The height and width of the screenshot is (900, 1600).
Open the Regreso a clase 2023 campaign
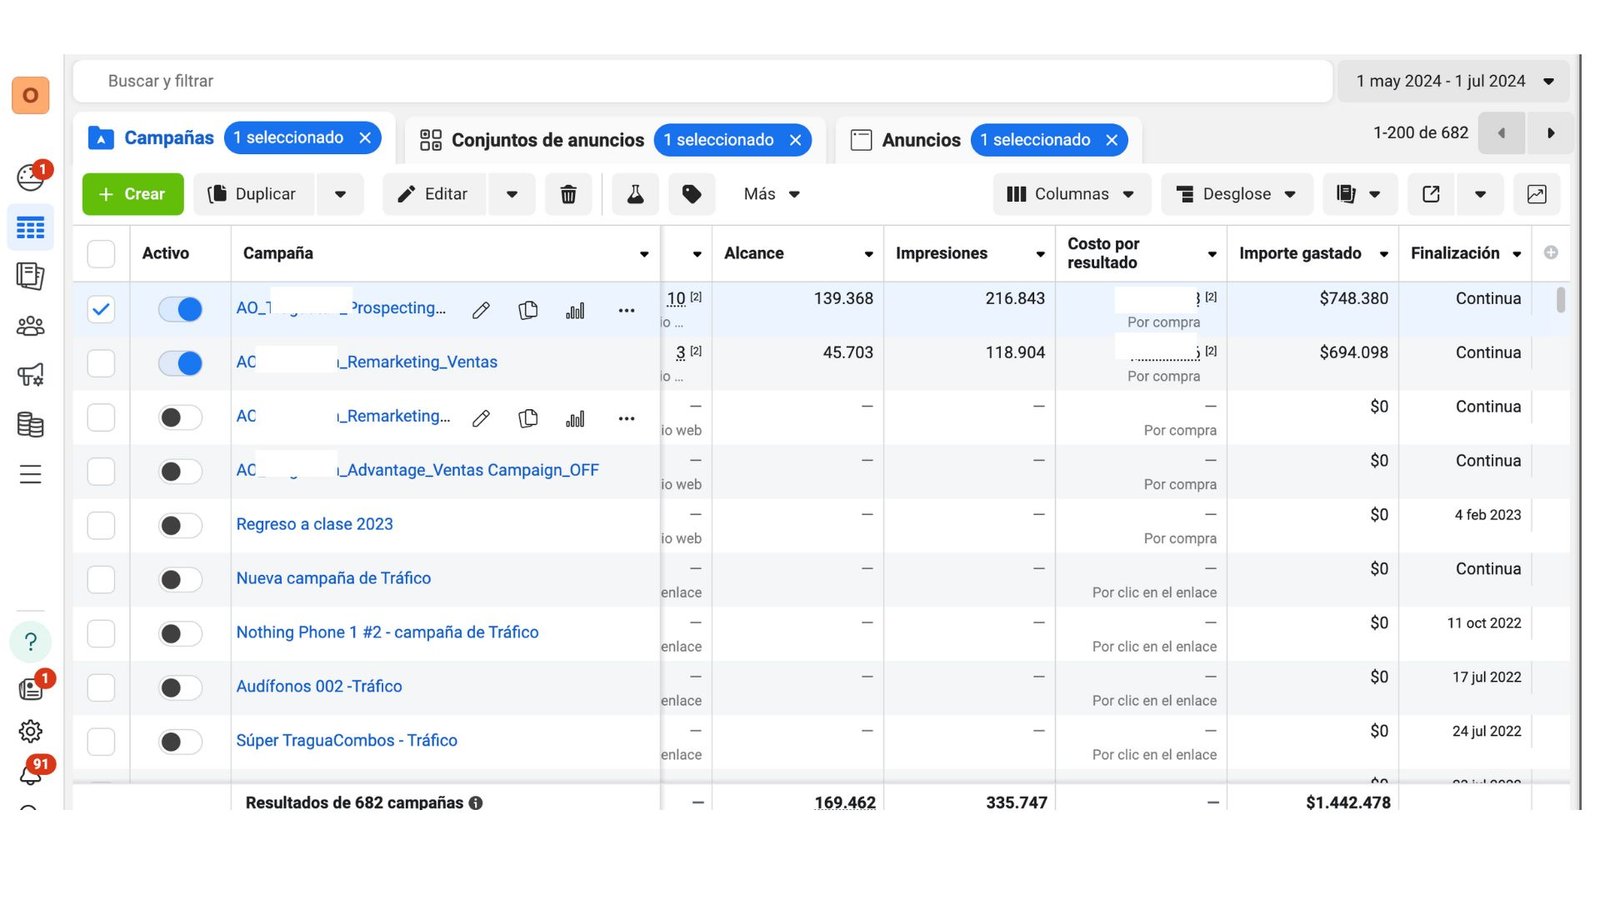[314, 524]
